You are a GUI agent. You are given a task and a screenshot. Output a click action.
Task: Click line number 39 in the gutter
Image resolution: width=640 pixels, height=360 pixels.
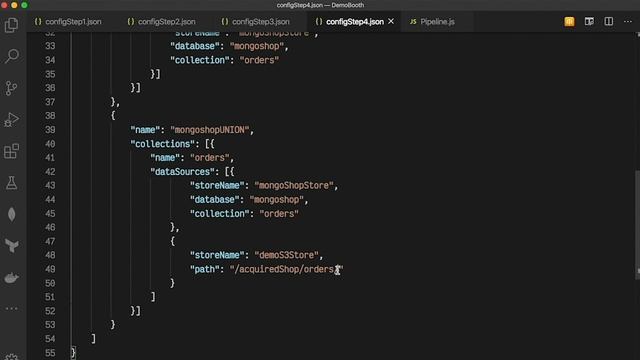[x=50, y=130]
